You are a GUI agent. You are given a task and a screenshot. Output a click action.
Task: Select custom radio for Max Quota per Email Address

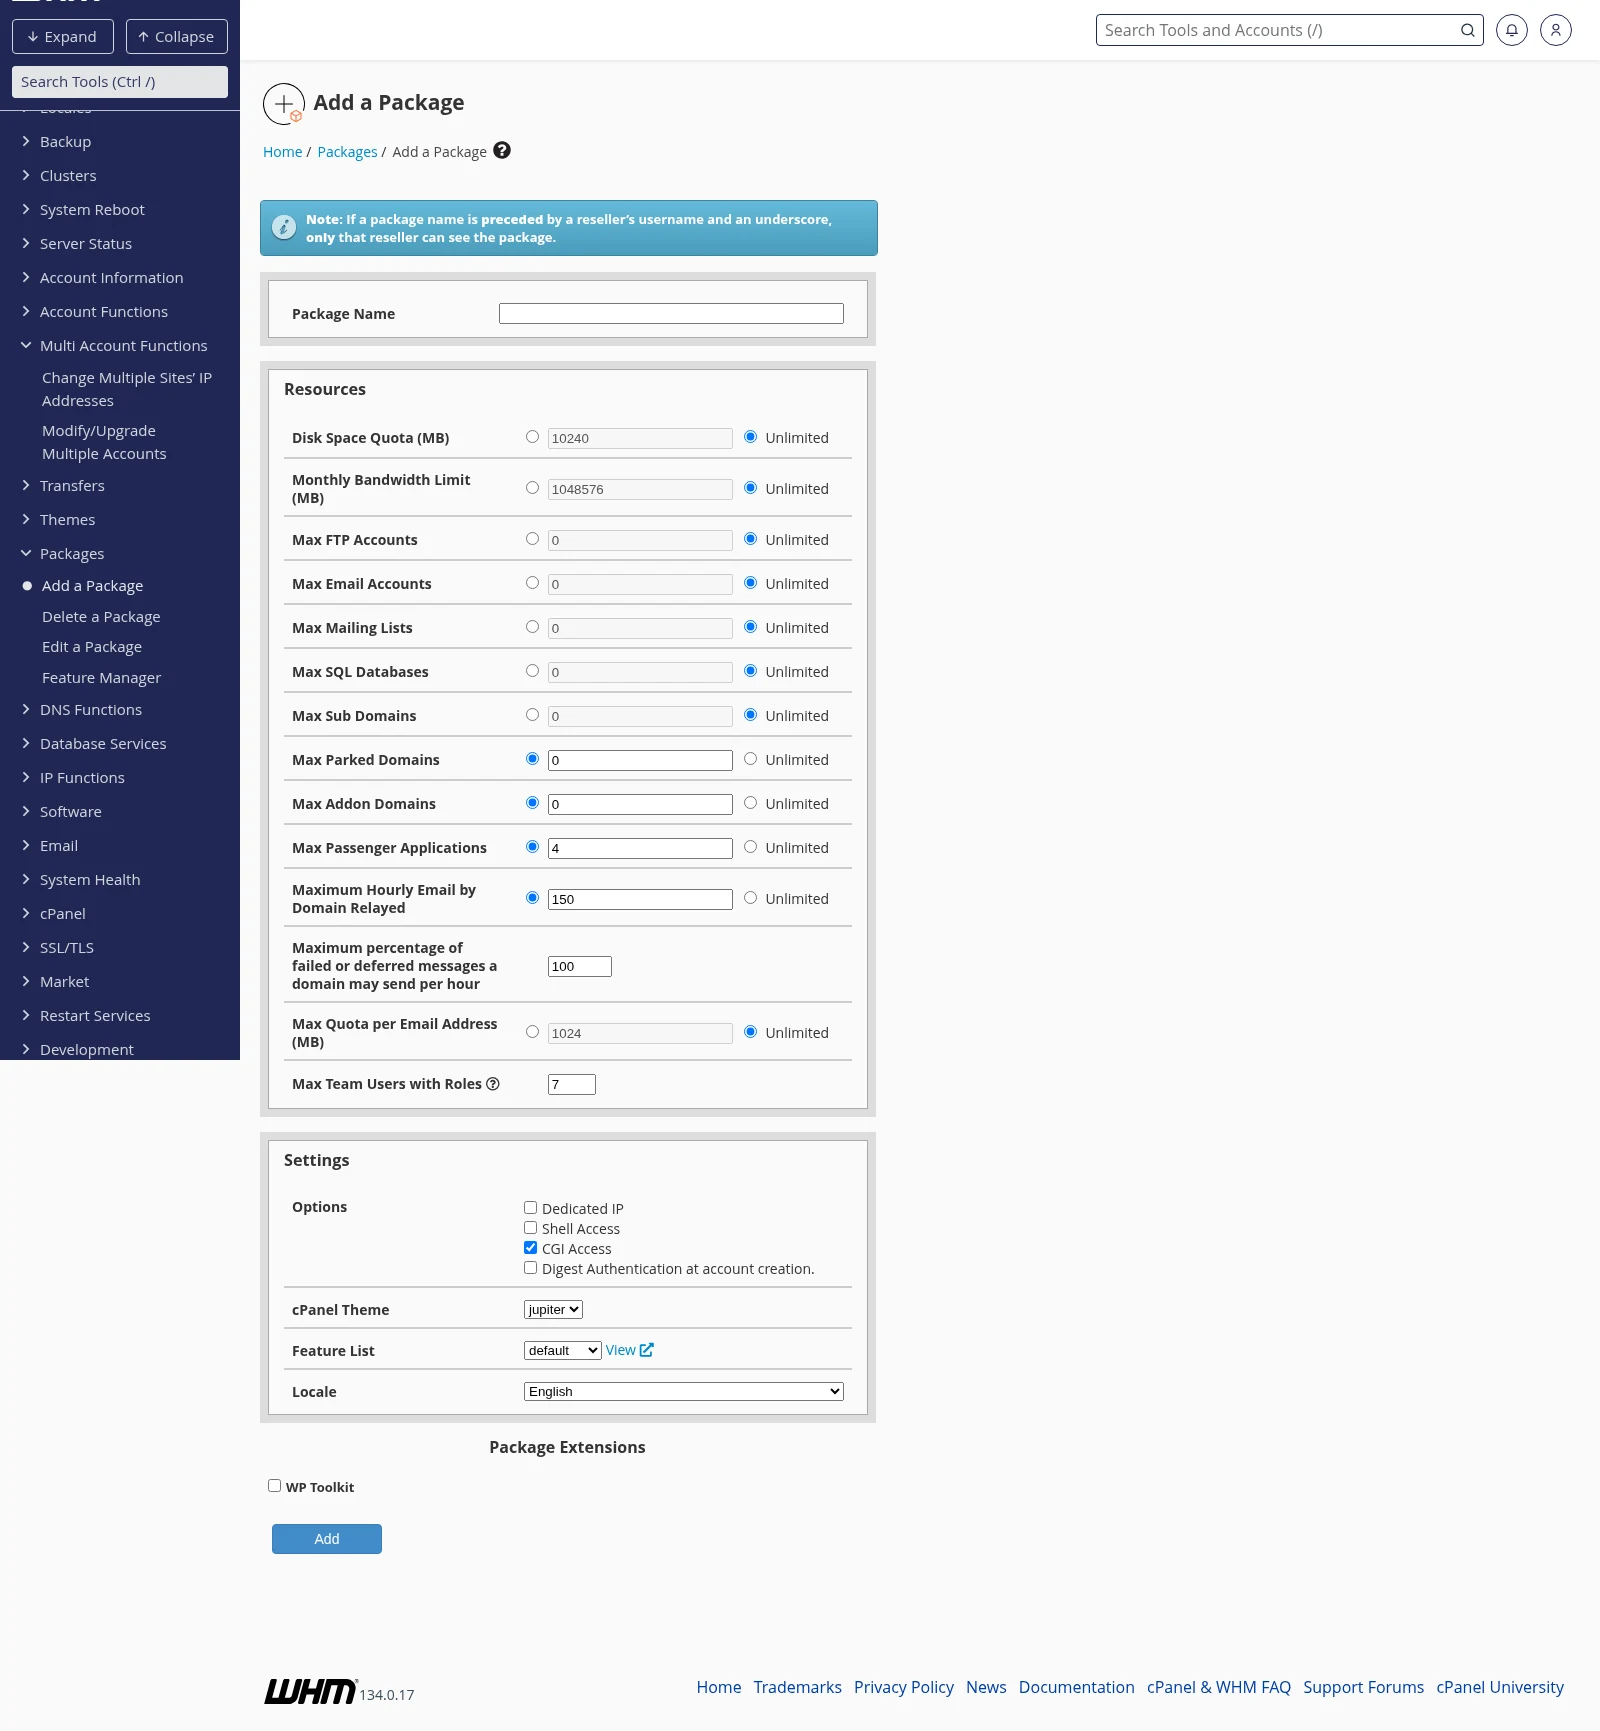pyautogui.click(x=532, y=1032)
